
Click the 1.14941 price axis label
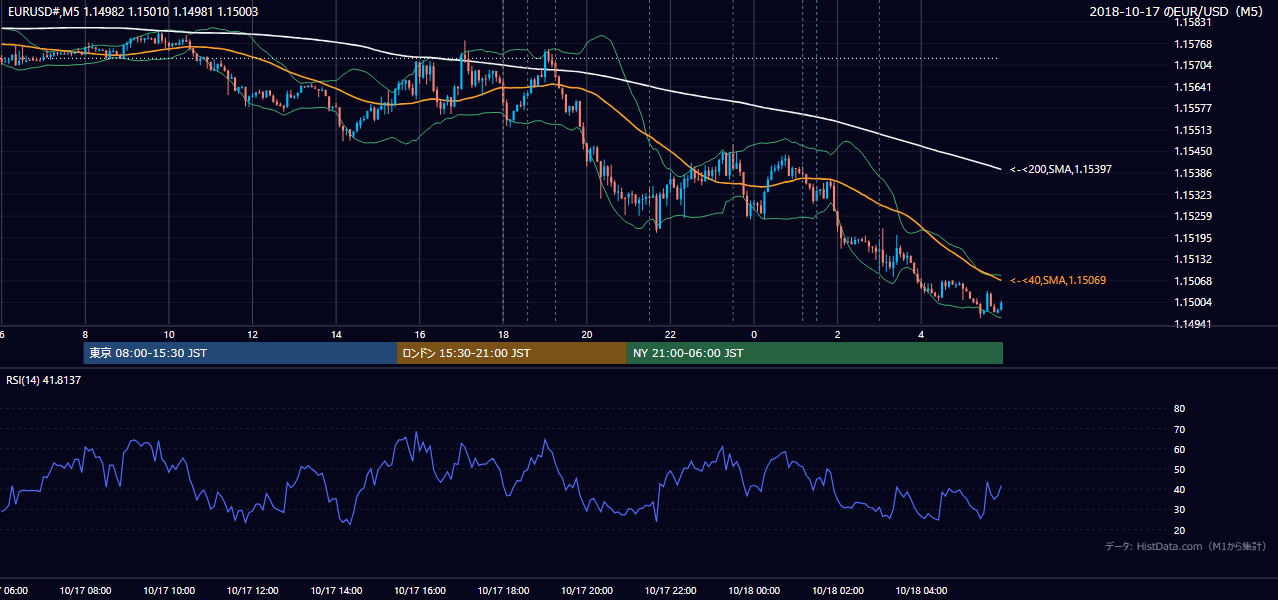click(x=1192, y=324)
